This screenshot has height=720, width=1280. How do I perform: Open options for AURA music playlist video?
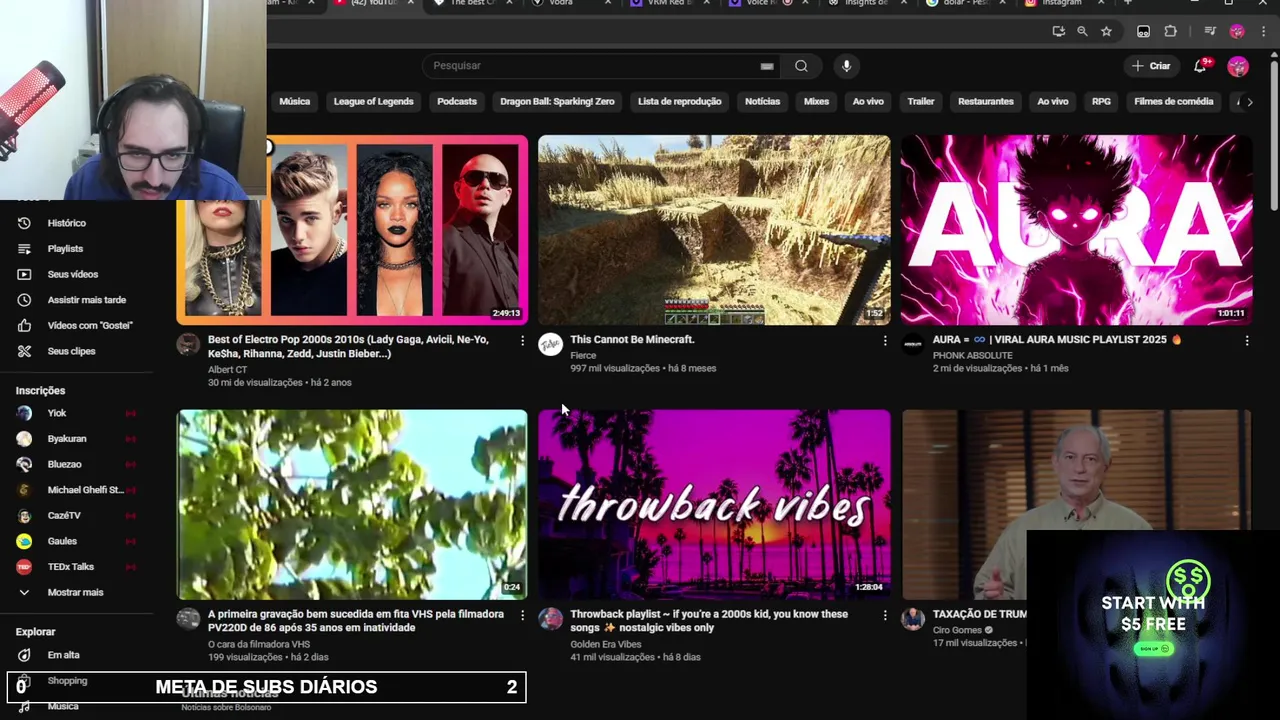click(x=1247, y=341)
